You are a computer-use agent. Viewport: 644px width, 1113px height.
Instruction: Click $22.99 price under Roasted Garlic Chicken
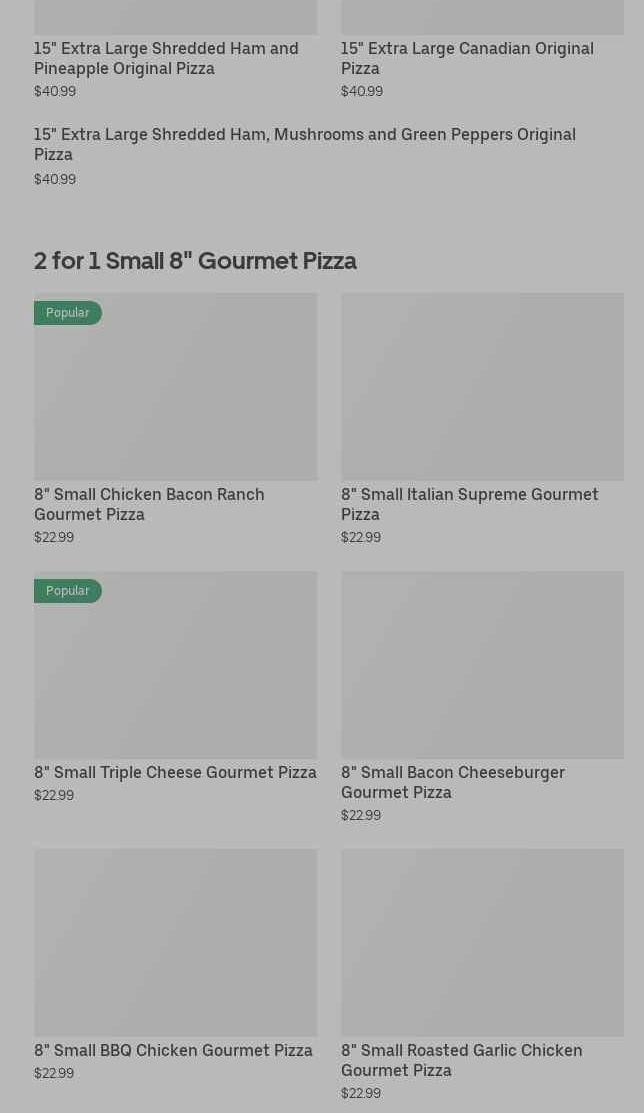tap(361, 1094)
